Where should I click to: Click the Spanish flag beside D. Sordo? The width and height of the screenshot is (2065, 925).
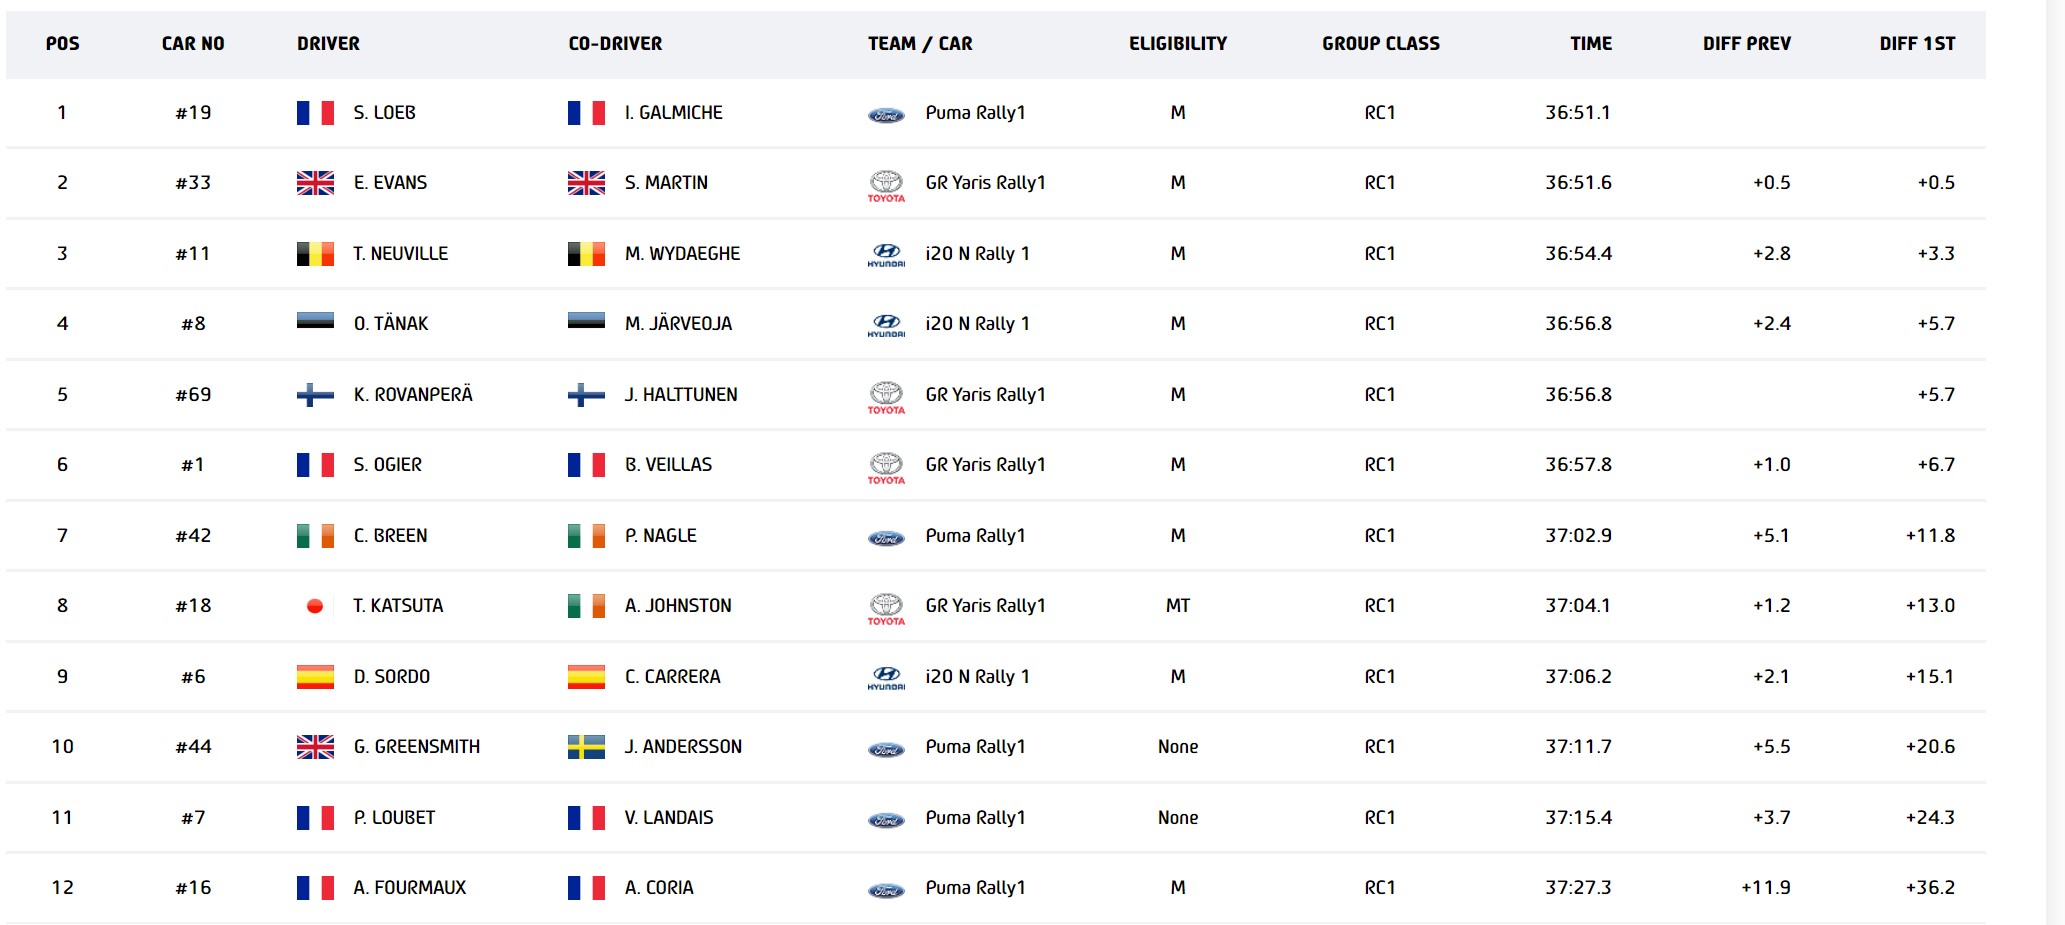click(315, 677)
